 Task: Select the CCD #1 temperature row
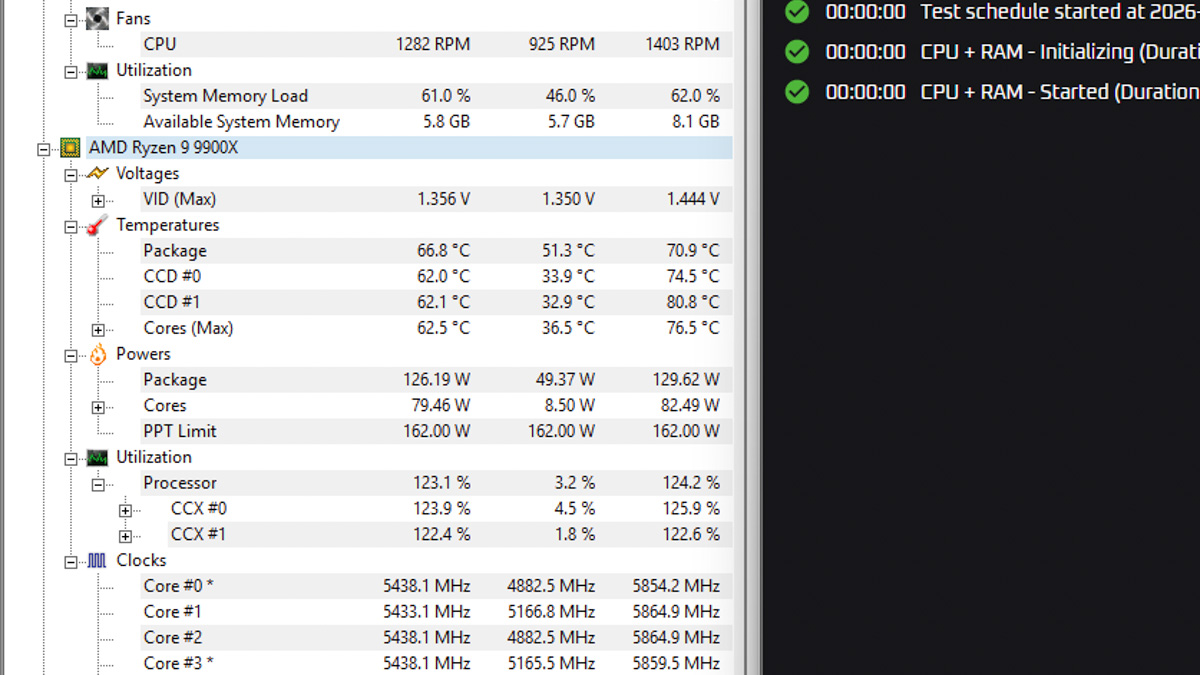[436, 302]
